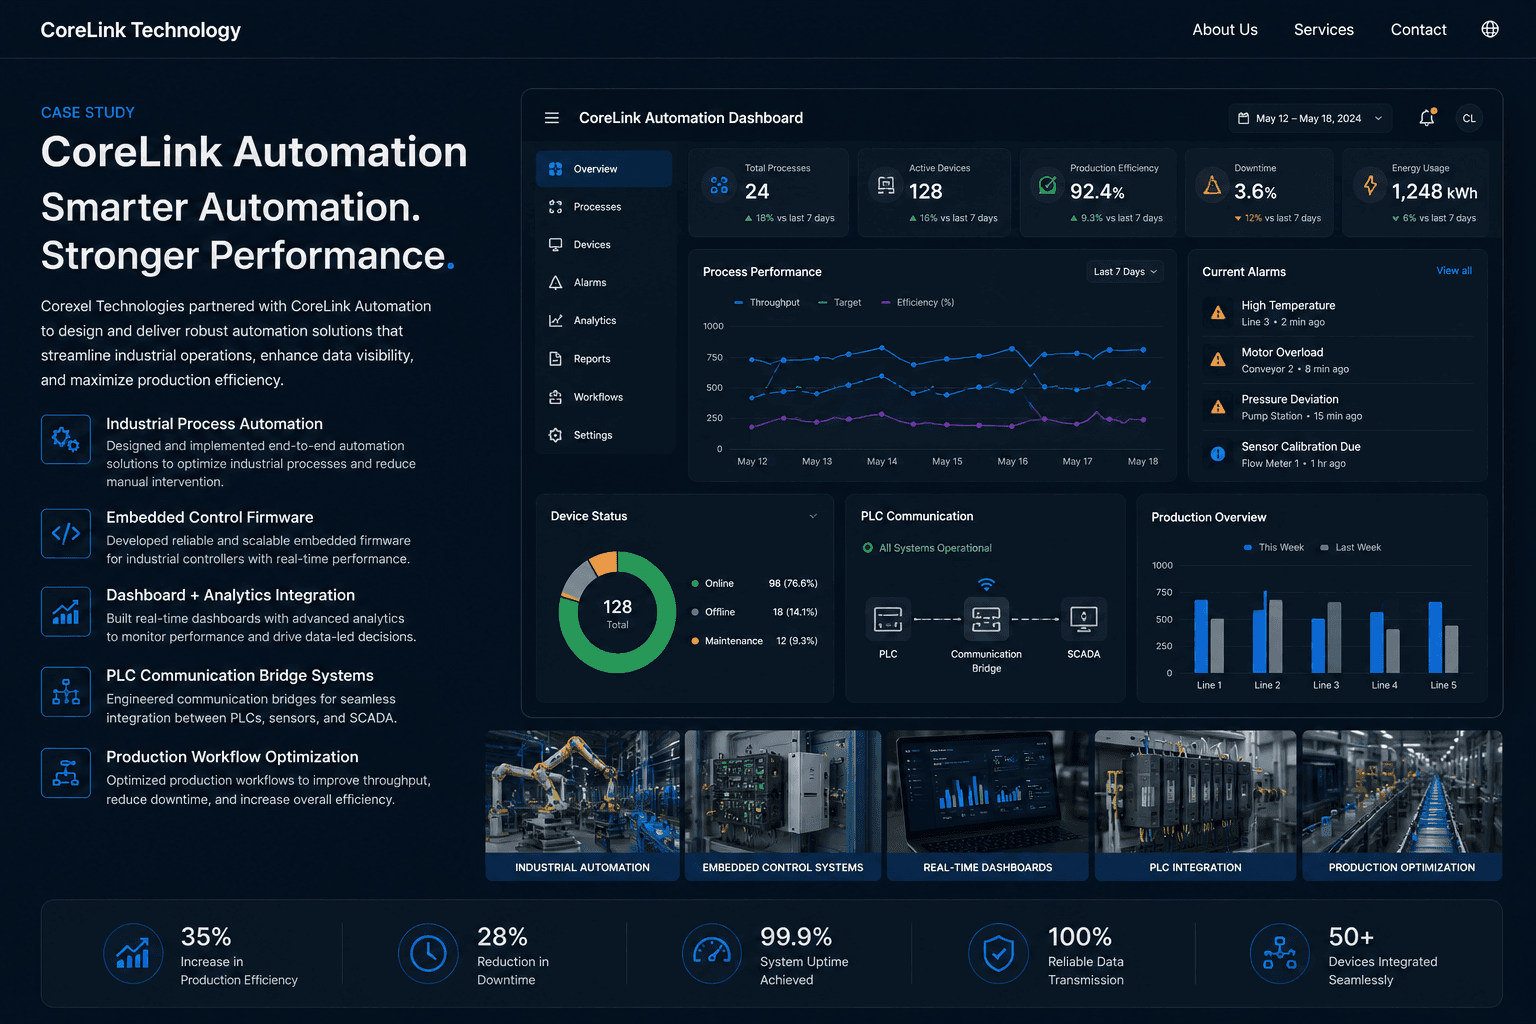Screen dimensions: 1536x1024
Task: Click the orange Maintenance donut segment
Action: tap(604, 563)
